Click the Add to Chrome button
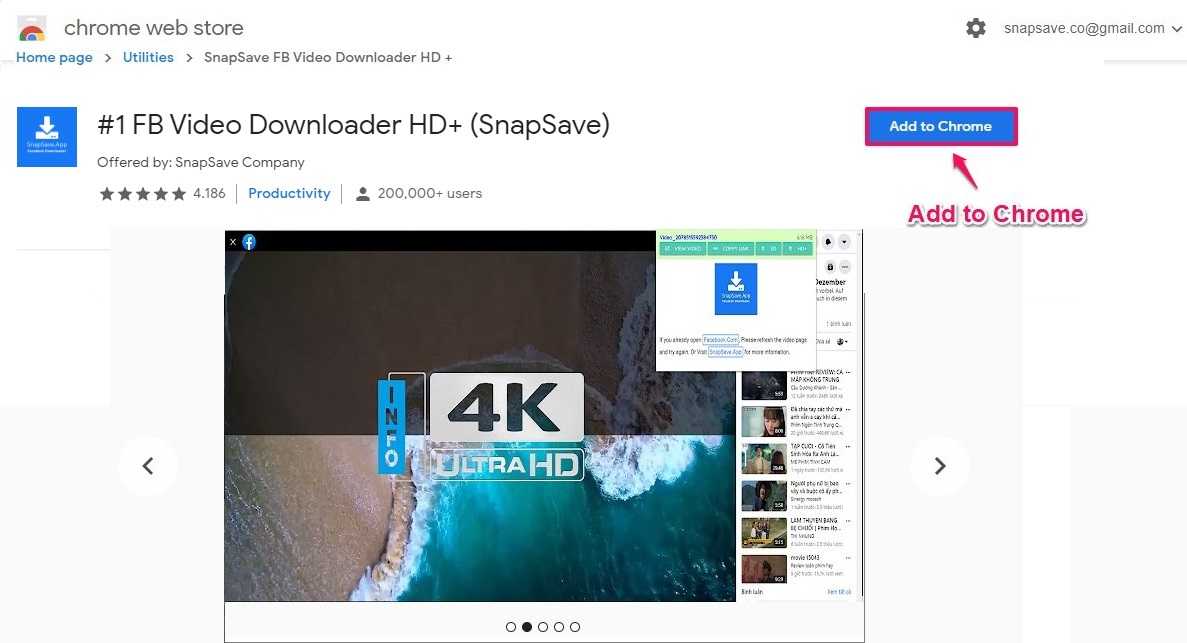Viewport: 1187px width, 643px height. (941, 126)
